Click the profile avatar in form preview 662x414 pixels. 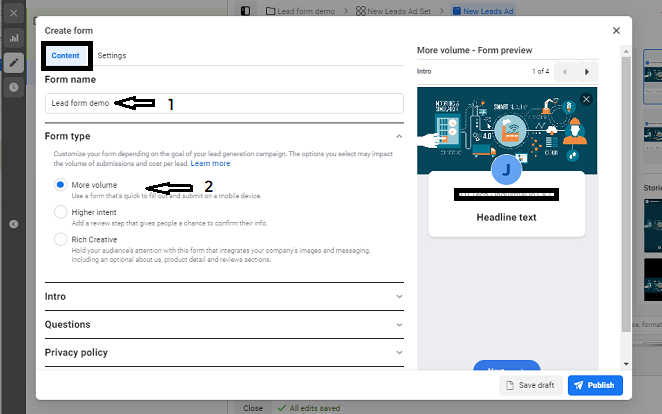tap(506, 170)
